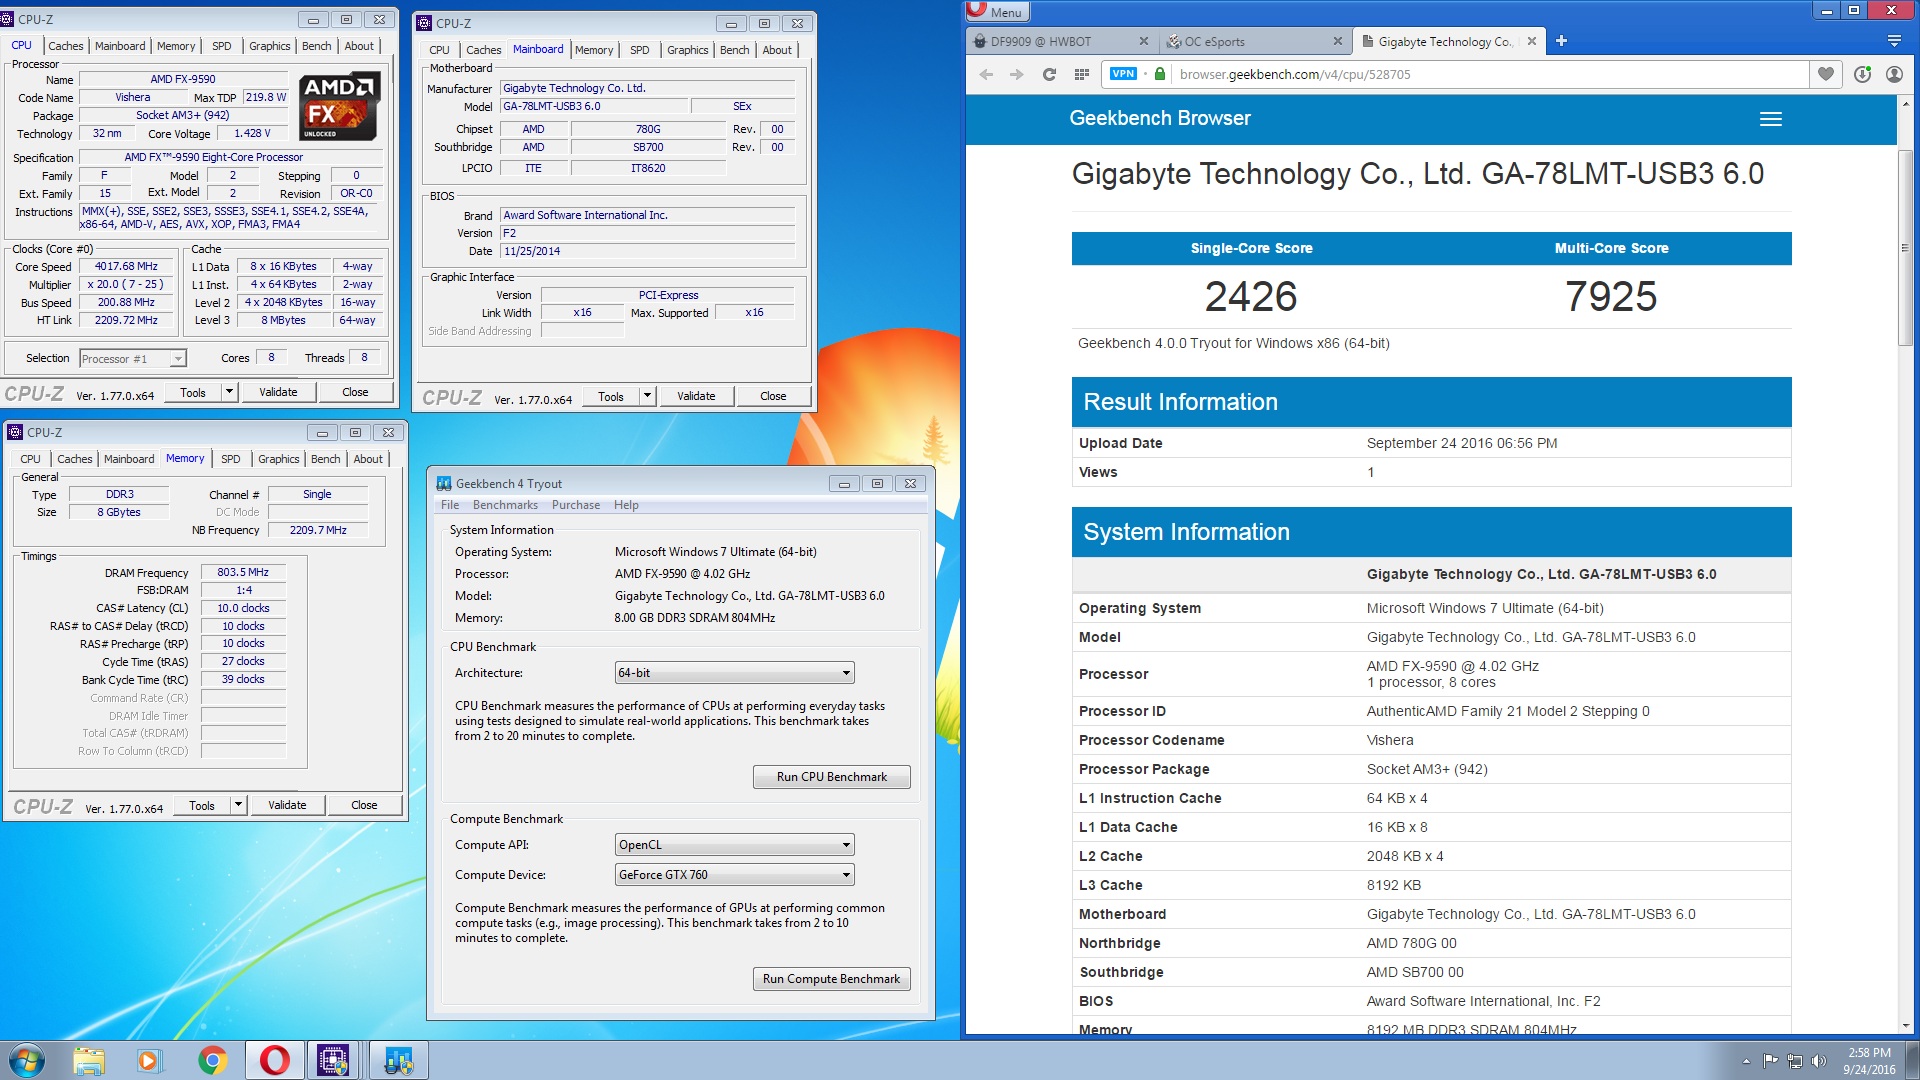This screenshot has width=1920, height=1080.
Task: Close the Gigabyte Technology tab
Action: (1532, 41)
